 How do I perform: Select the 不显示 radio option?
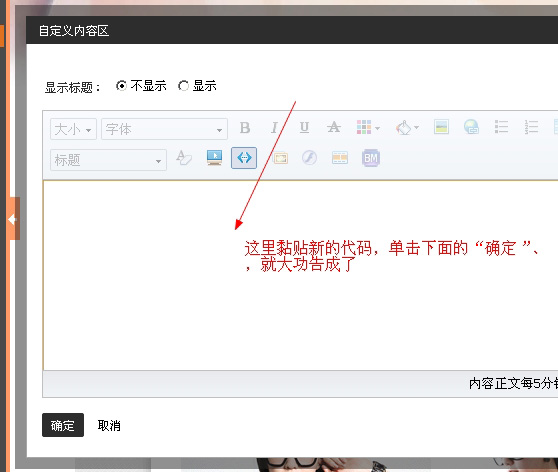[x=121, y=86]
